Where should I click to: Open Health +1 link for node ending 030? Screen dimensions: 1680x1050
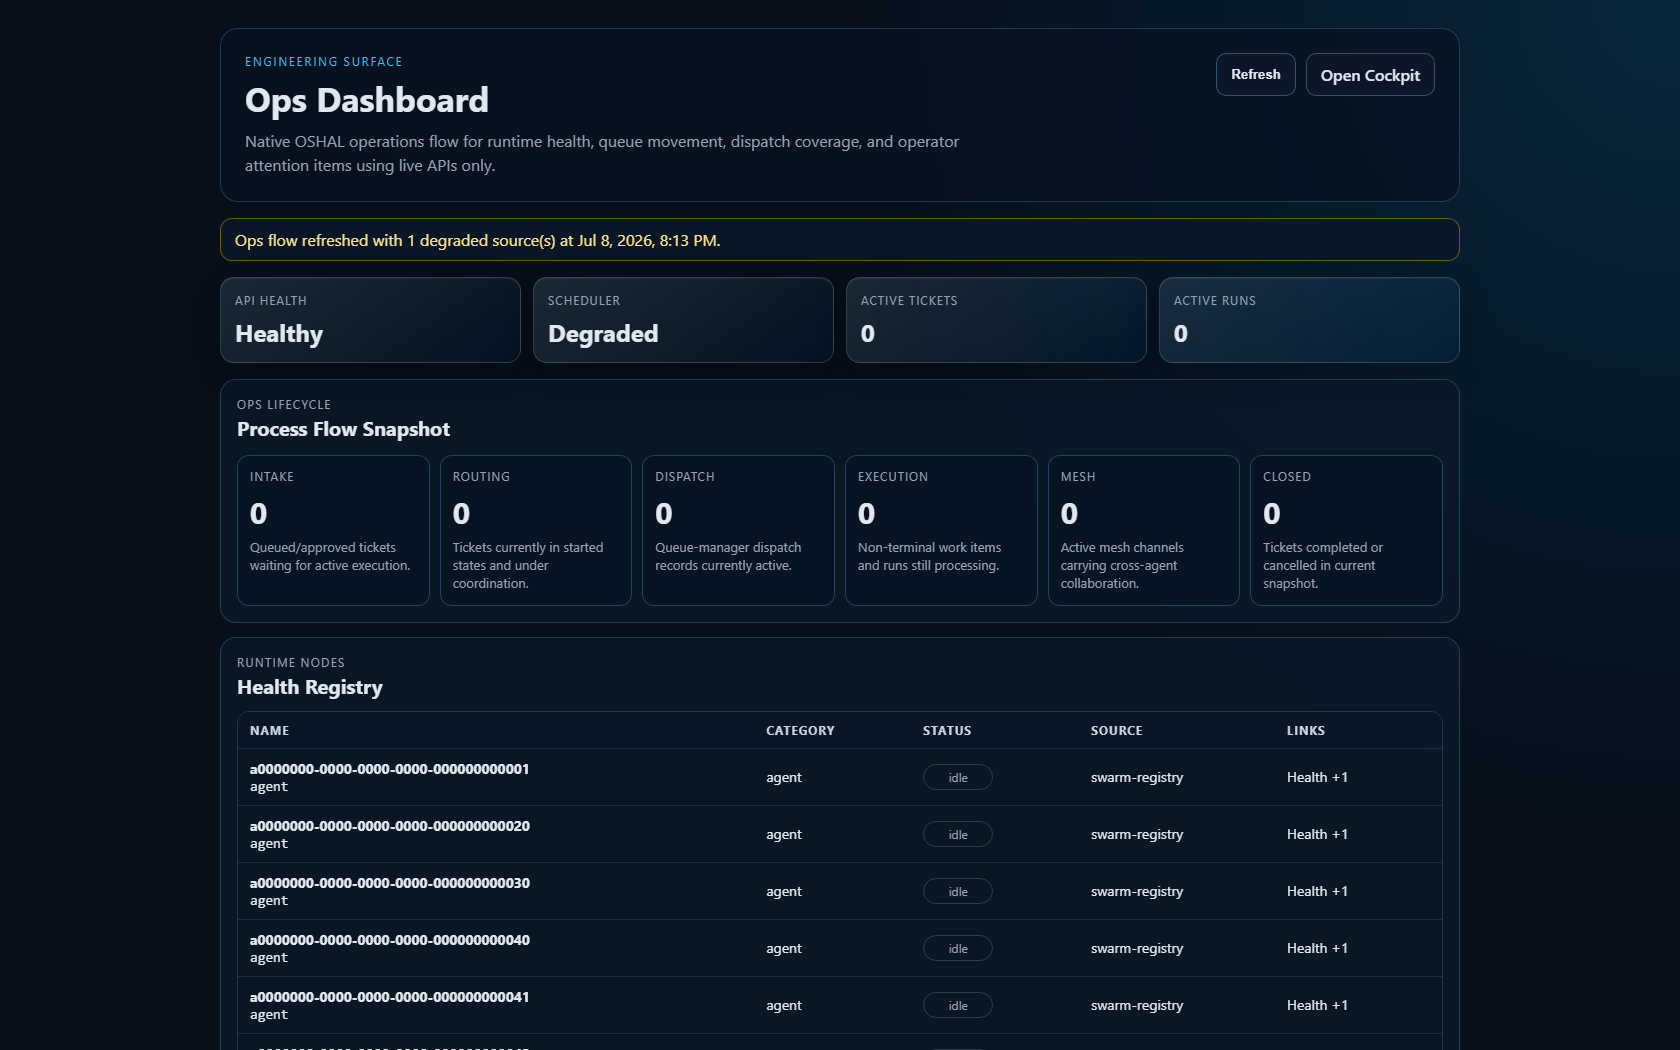(1317, 891)
